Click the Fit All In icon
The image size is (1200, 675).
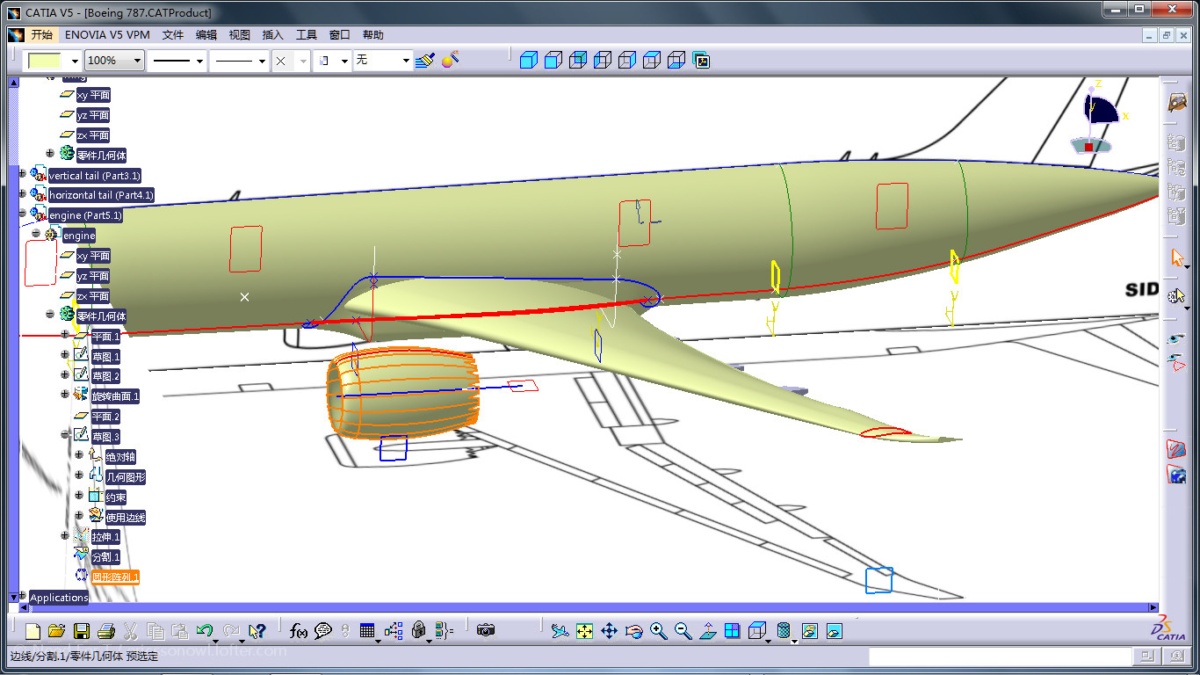[585, 631]
